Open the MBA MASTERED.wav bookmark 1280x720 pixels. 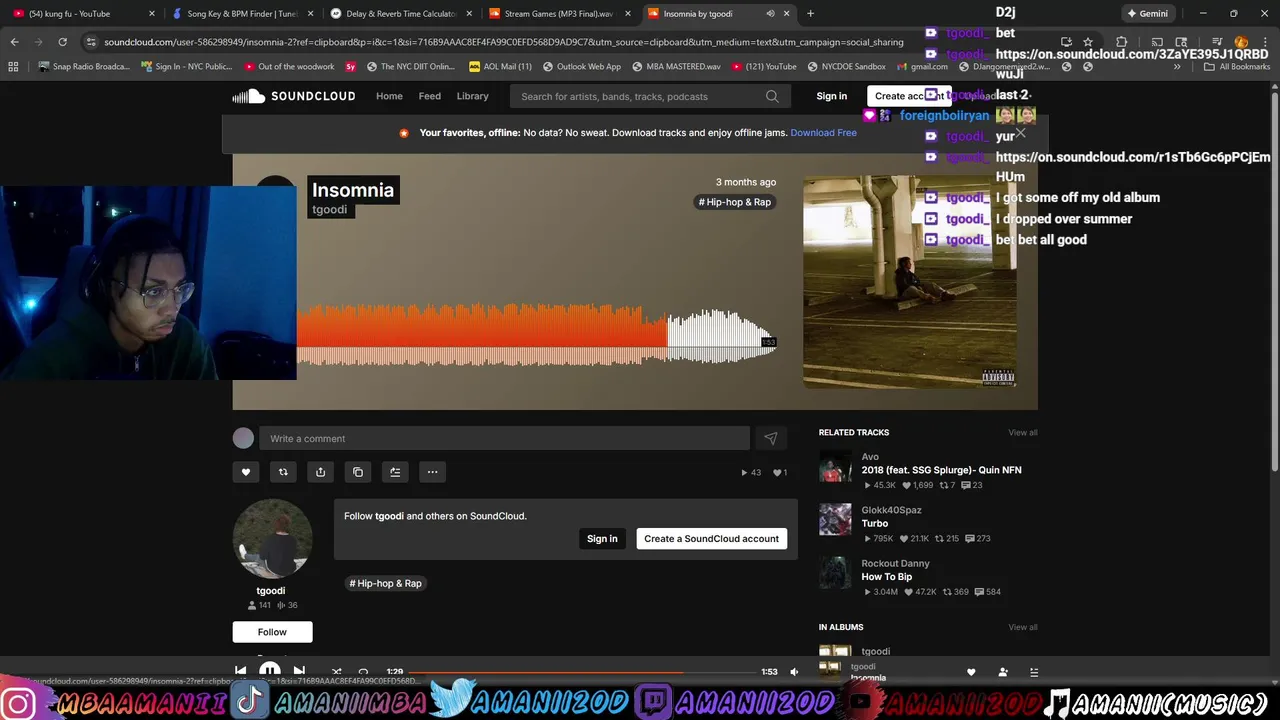[675, 67]
